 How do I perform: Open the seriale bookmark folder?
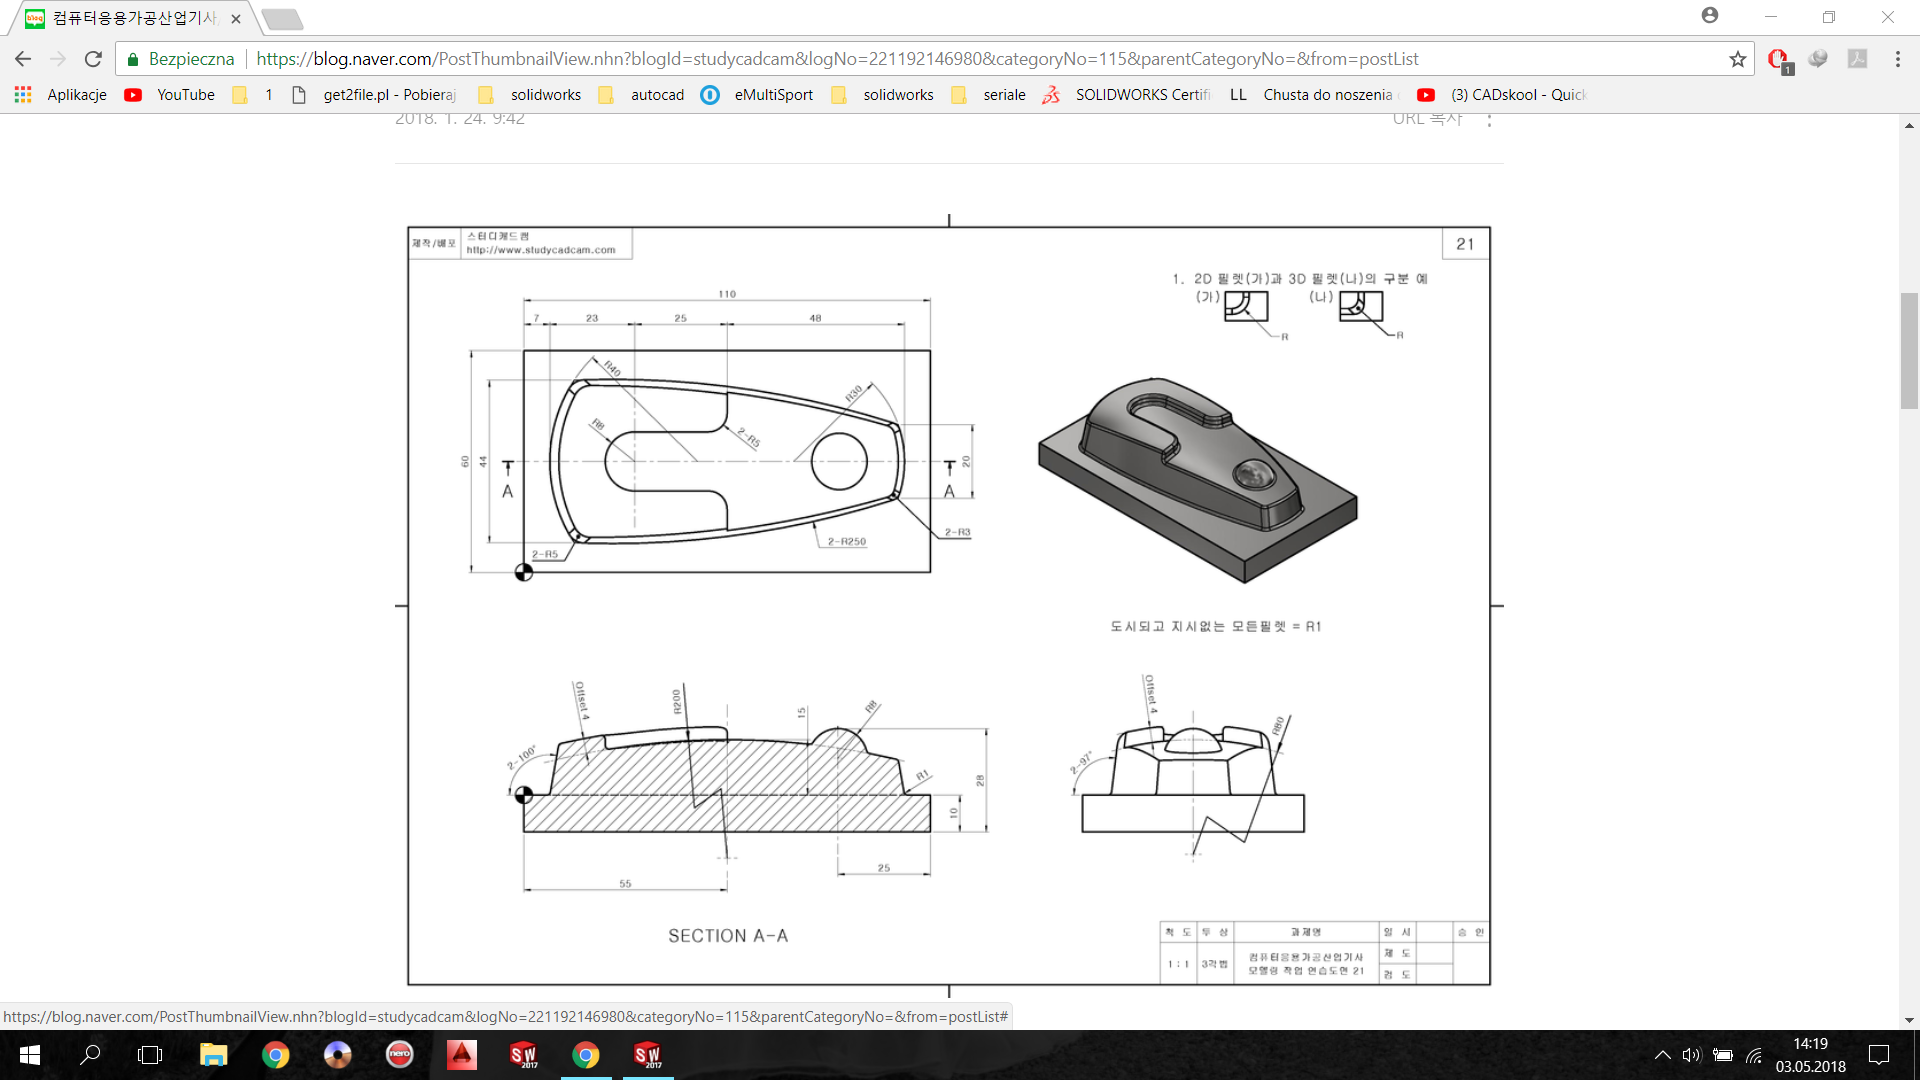click(x=989, y=95)
